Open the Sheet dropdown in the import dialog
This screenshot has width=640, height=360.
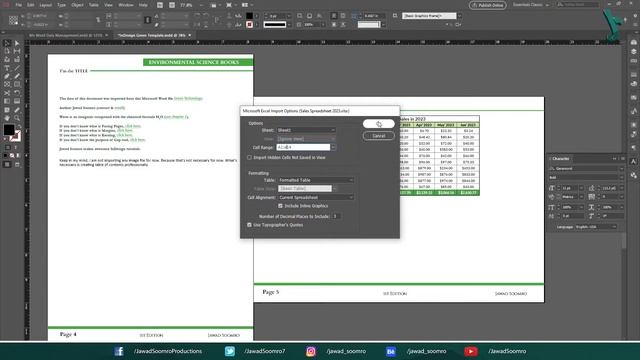(x=306, y=130)
